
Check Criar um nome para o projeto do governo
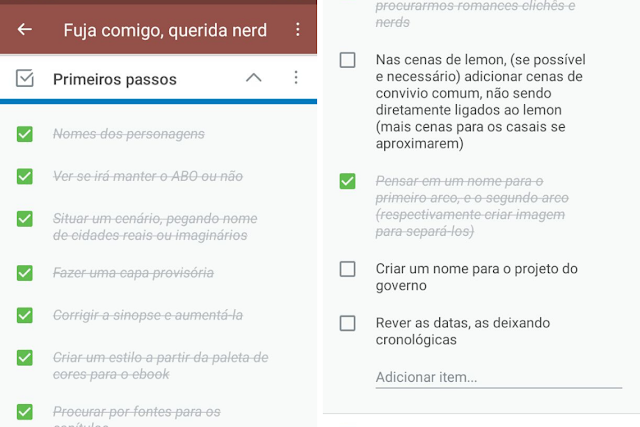[x=347, y=269]
